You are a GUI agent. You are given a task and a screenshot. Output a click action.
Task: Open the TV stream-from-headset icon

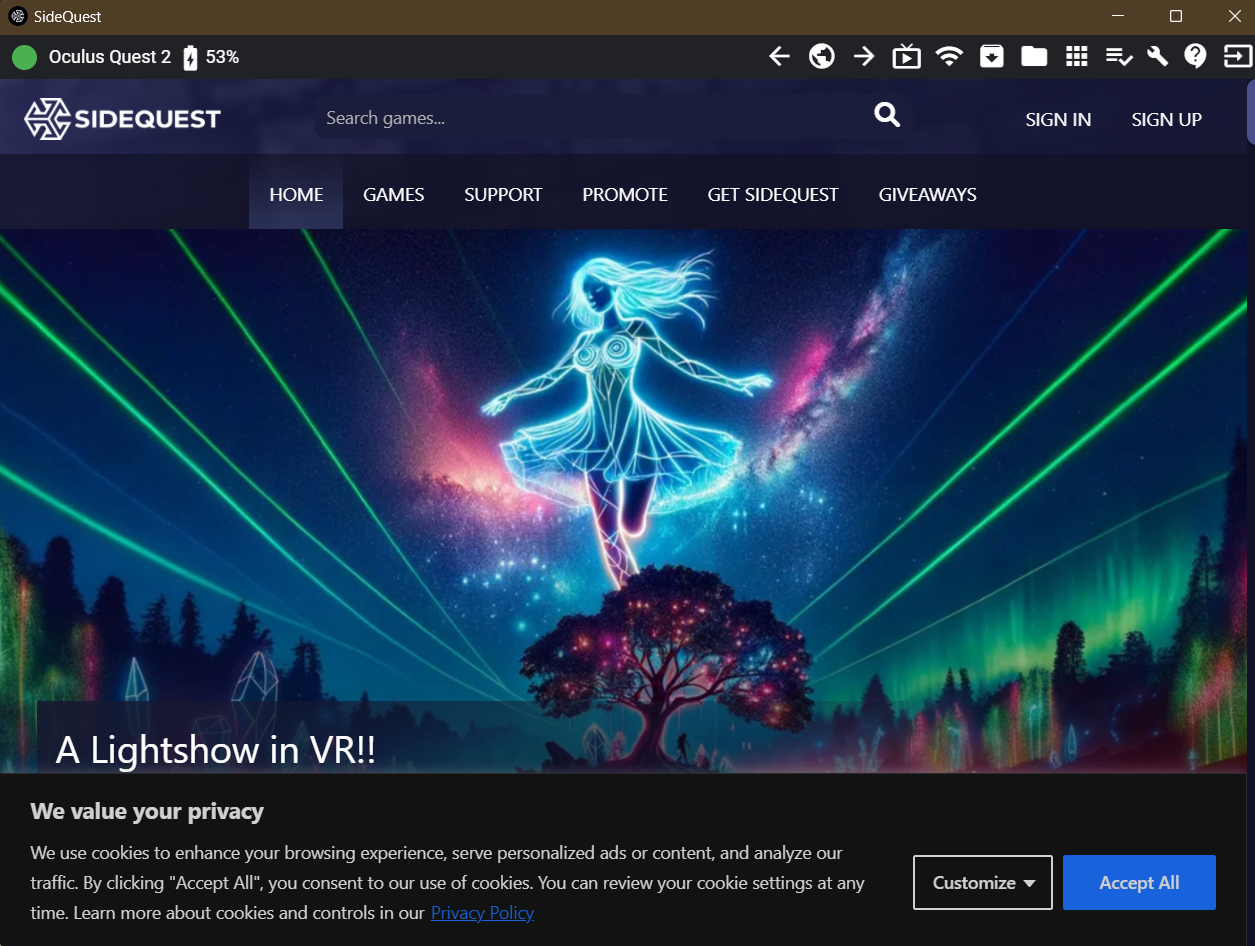click(906, 57)
